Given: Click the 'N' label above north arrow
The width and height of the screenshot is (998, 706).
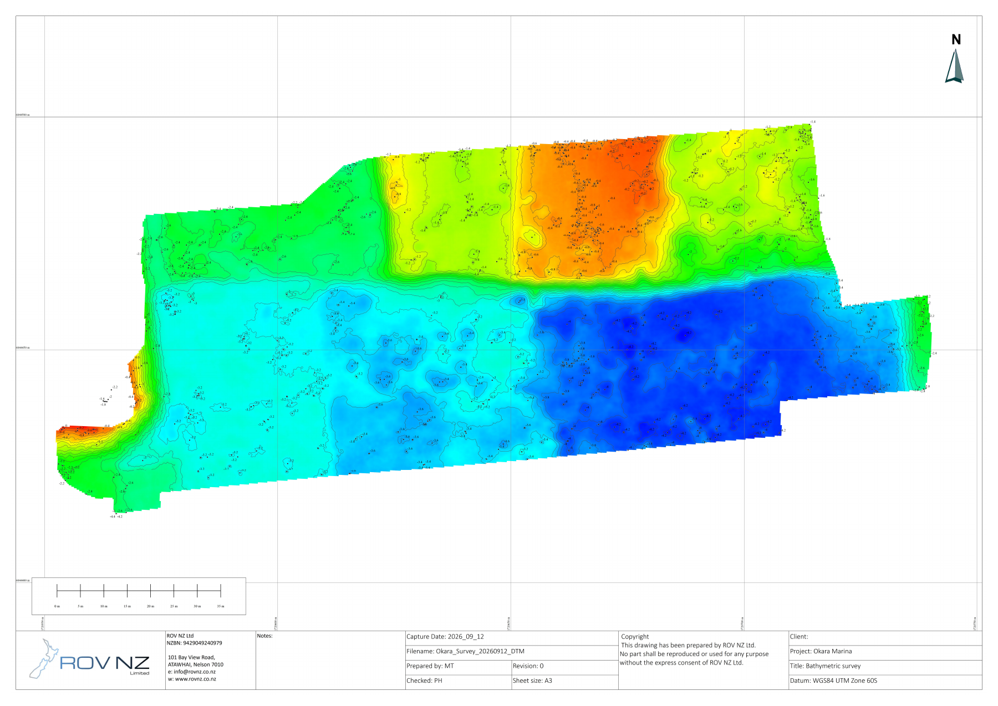Looking at the screenshot, I should click(x=956, y=39).
